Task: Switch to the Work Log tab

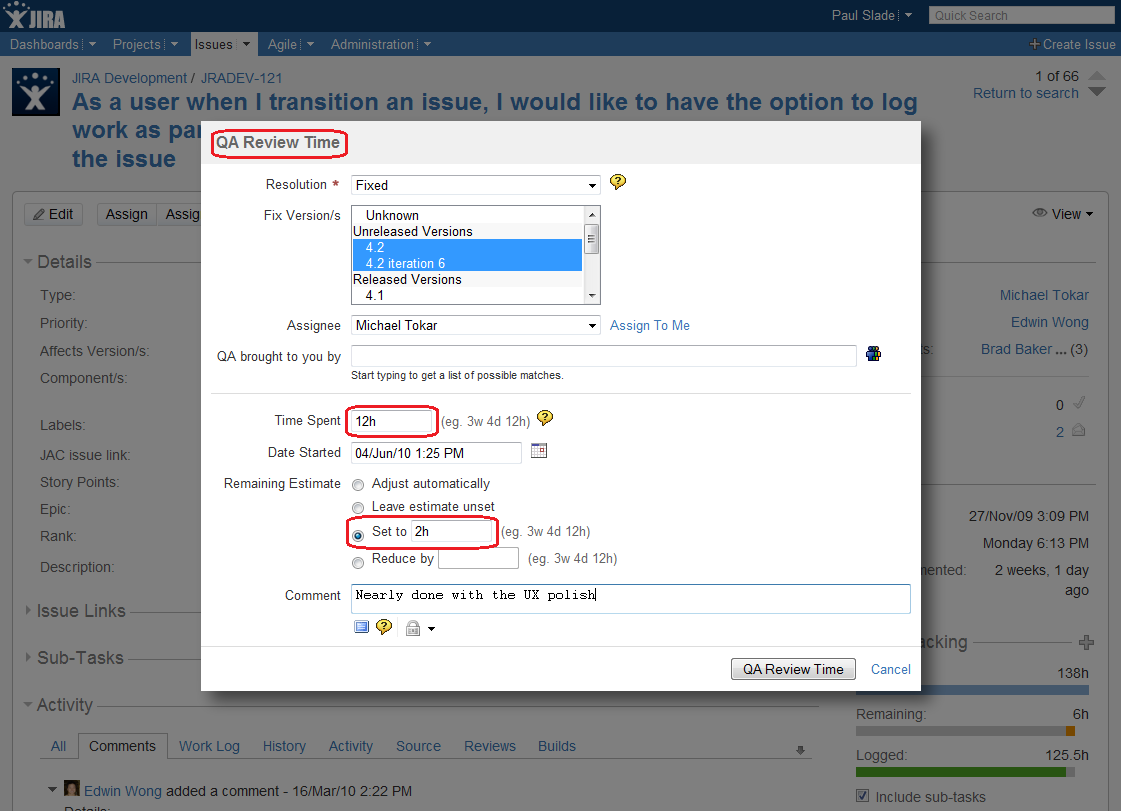Action: pyautogui.click(x=209, y=746)
